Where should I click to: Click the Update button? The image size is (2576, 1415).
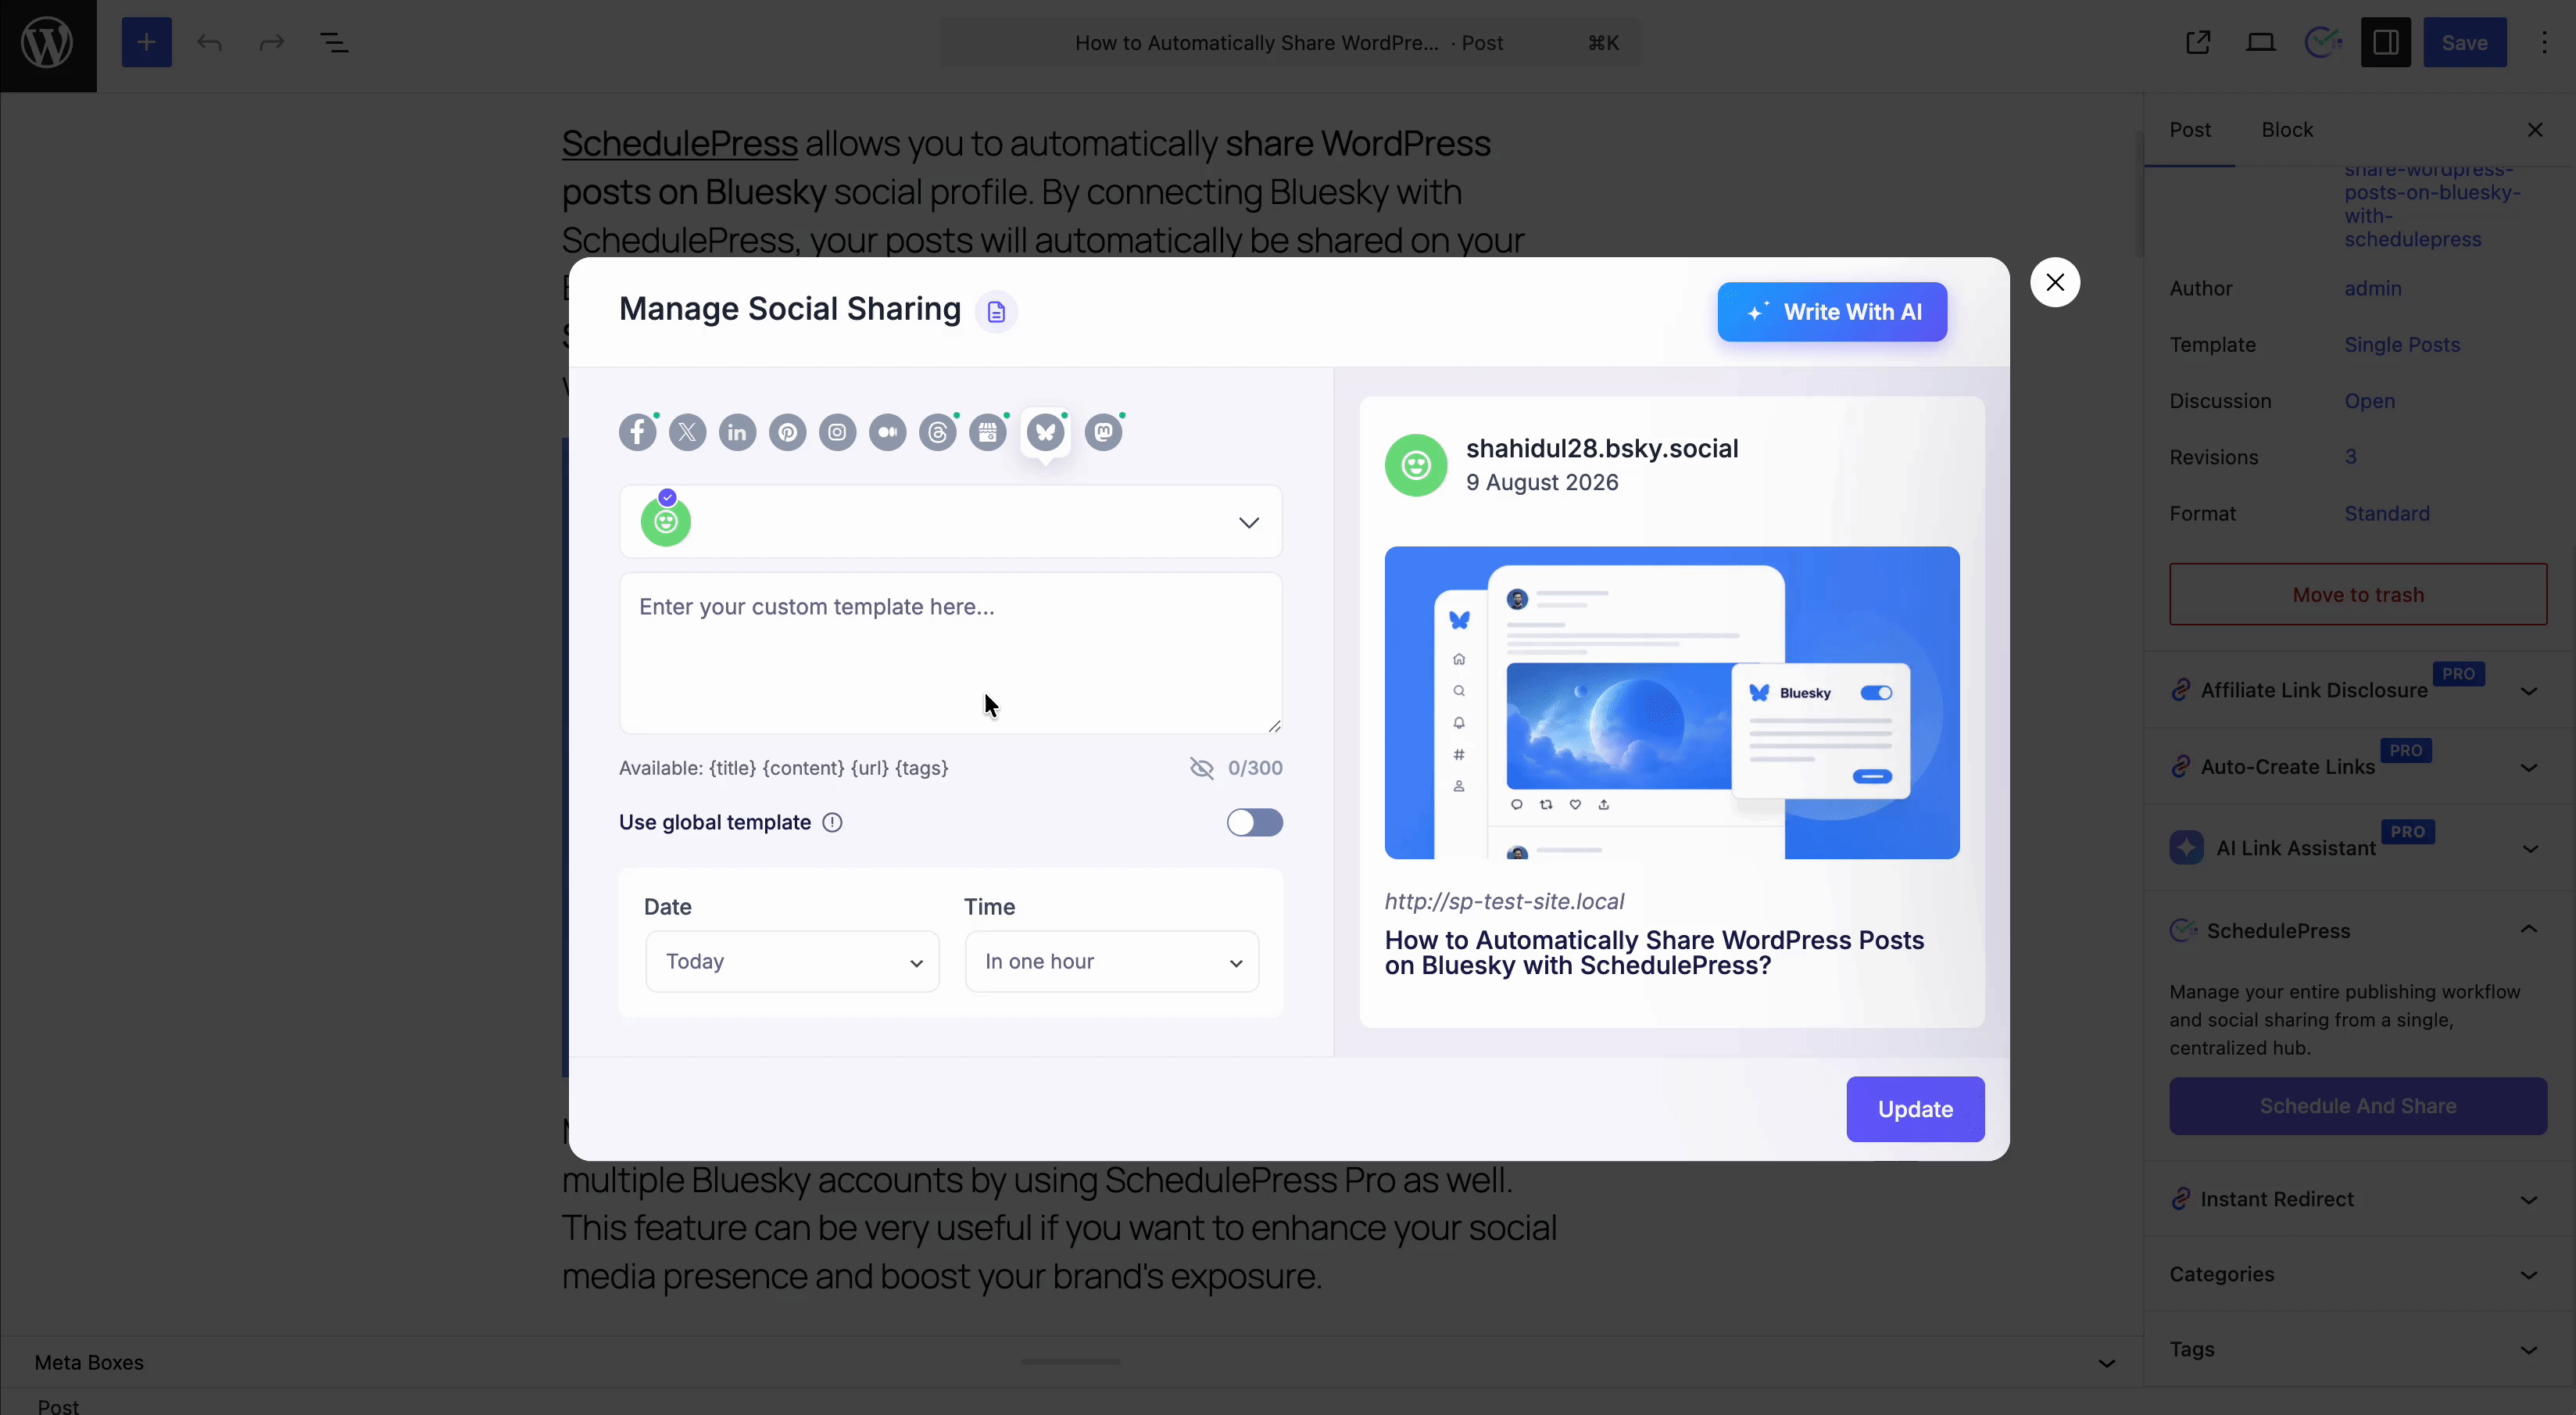coord(1915,1109)
